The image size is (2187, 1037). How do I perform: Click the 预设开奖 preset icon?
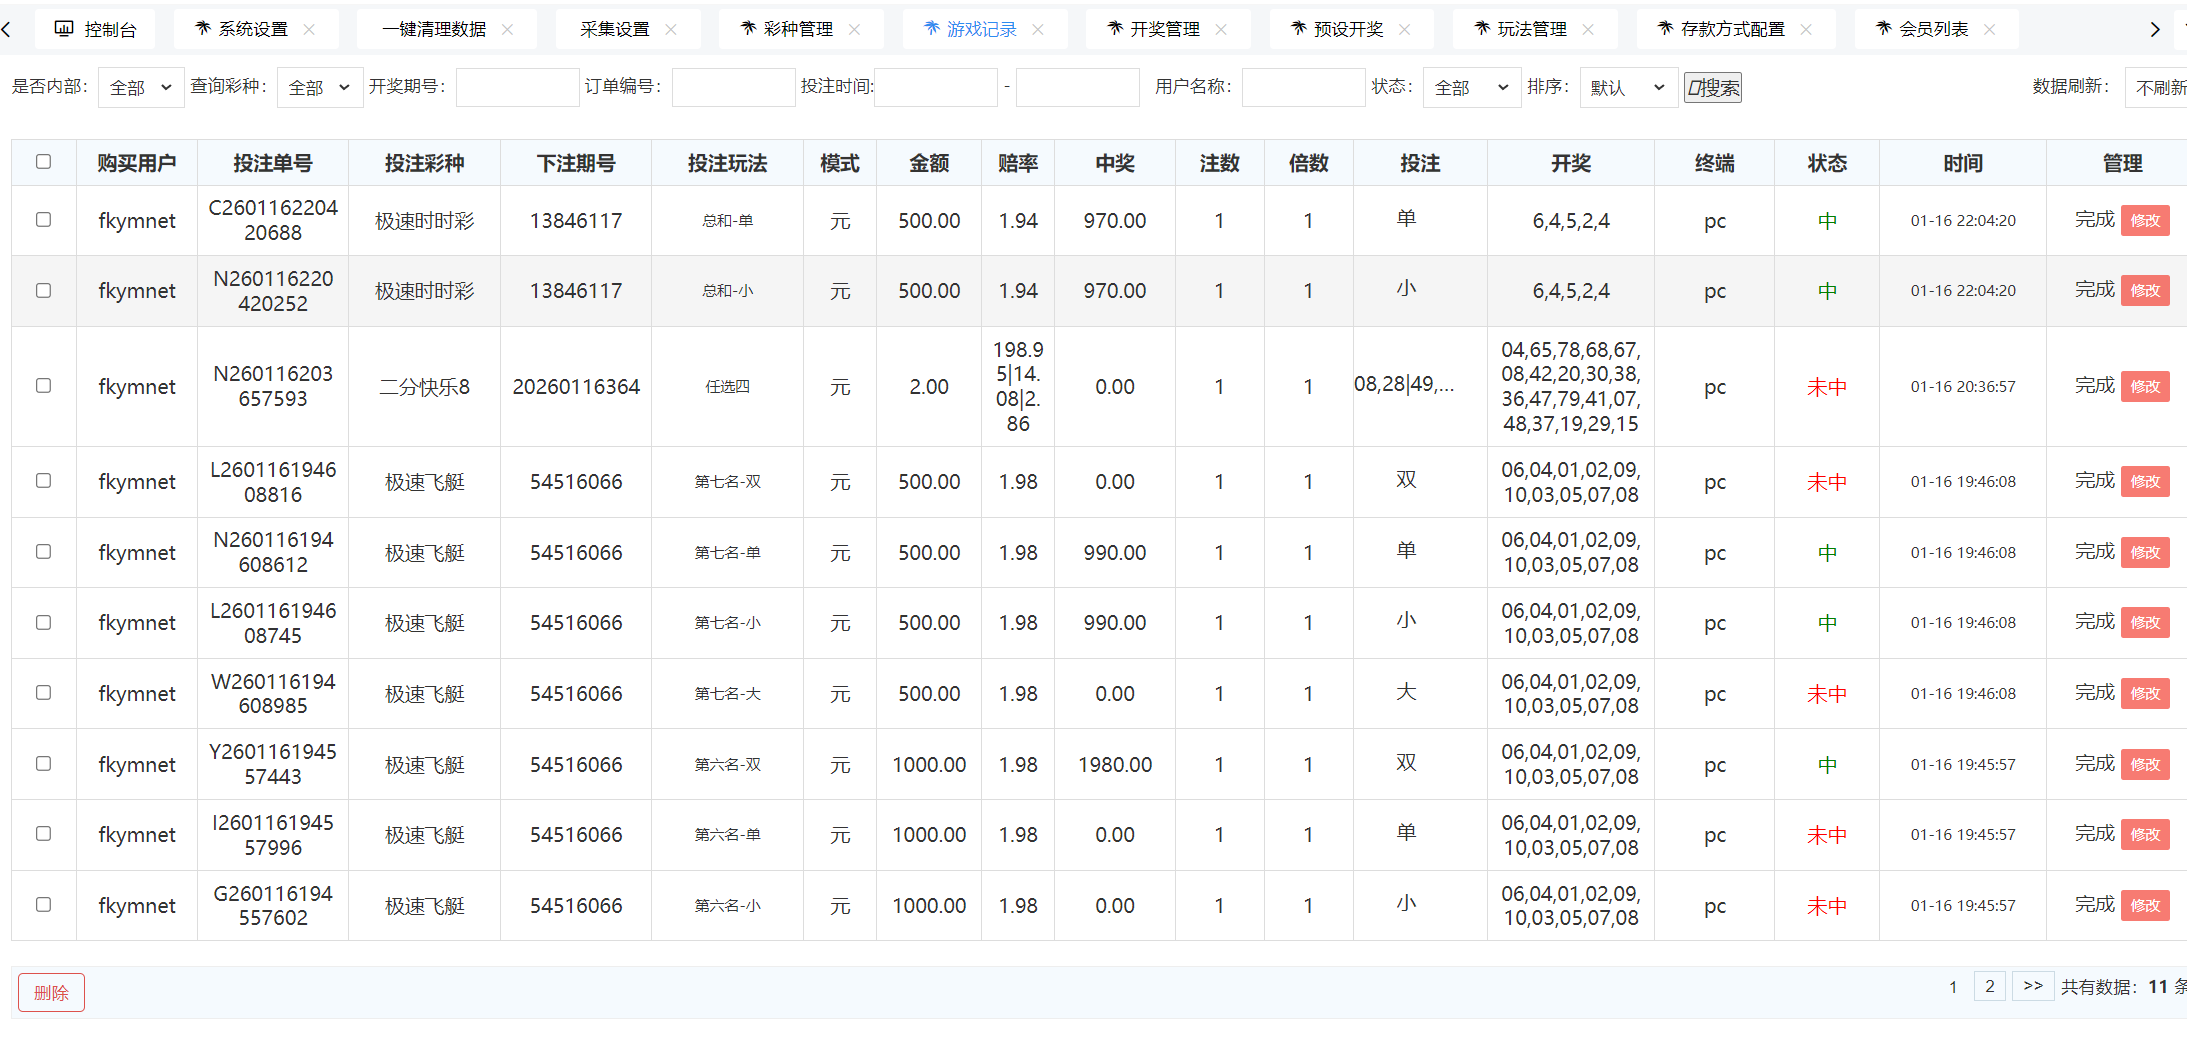pos(1297,28)
